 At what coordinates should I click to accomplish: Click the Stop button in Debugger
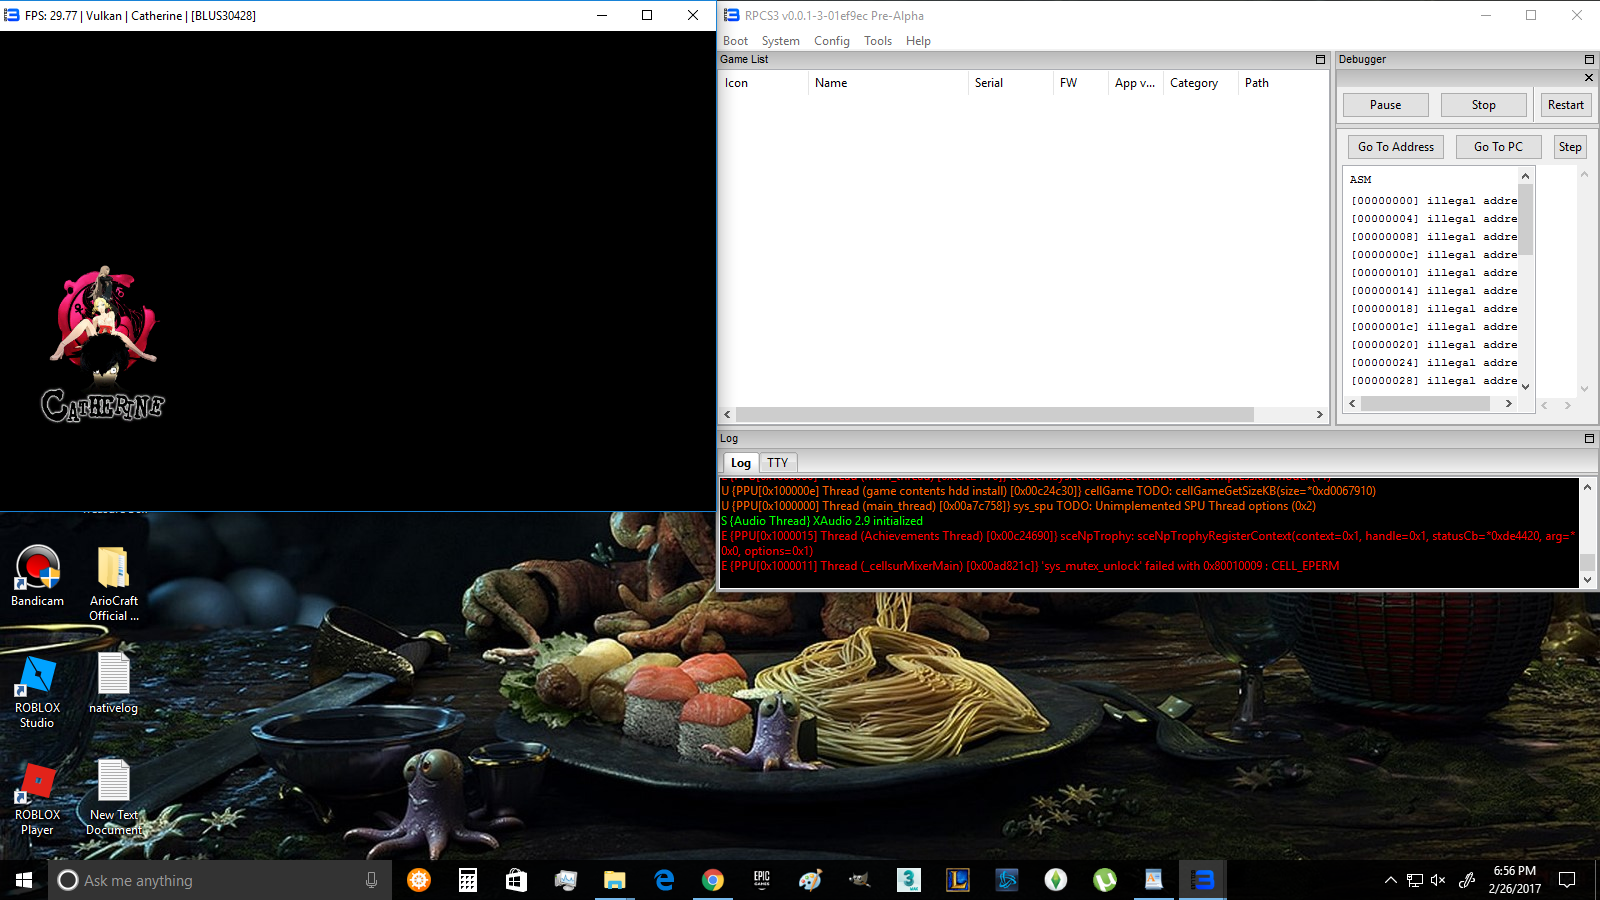(1483, 105)
